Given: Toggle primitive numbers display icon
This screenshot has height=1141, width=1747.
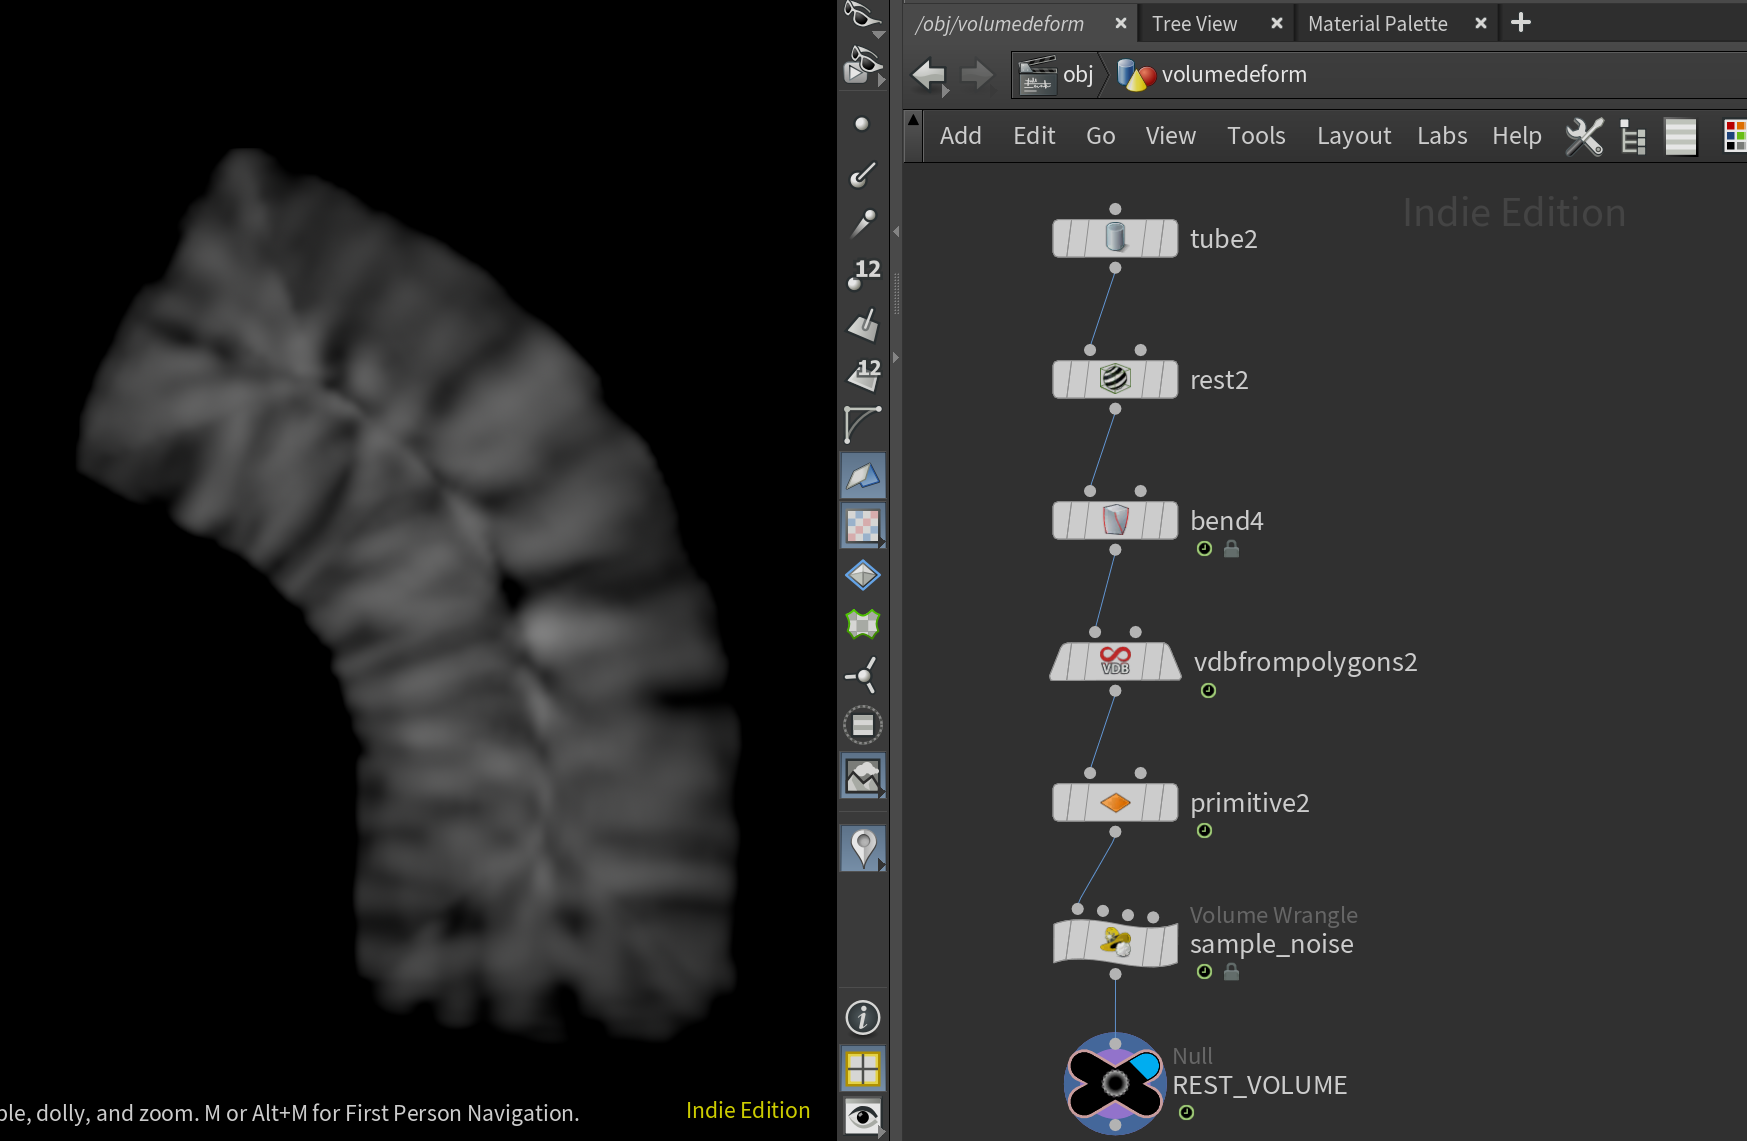Looking at the screenshot, I should [863, 374].
